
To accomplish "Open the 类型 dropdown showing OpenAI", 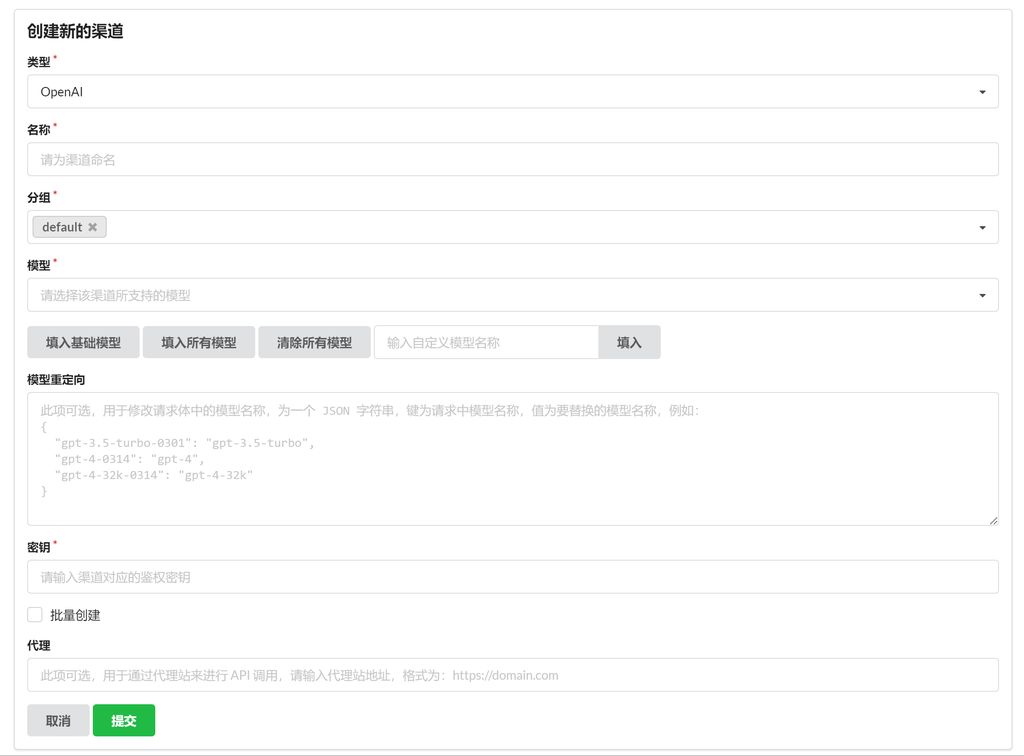I will click(500, 92).
